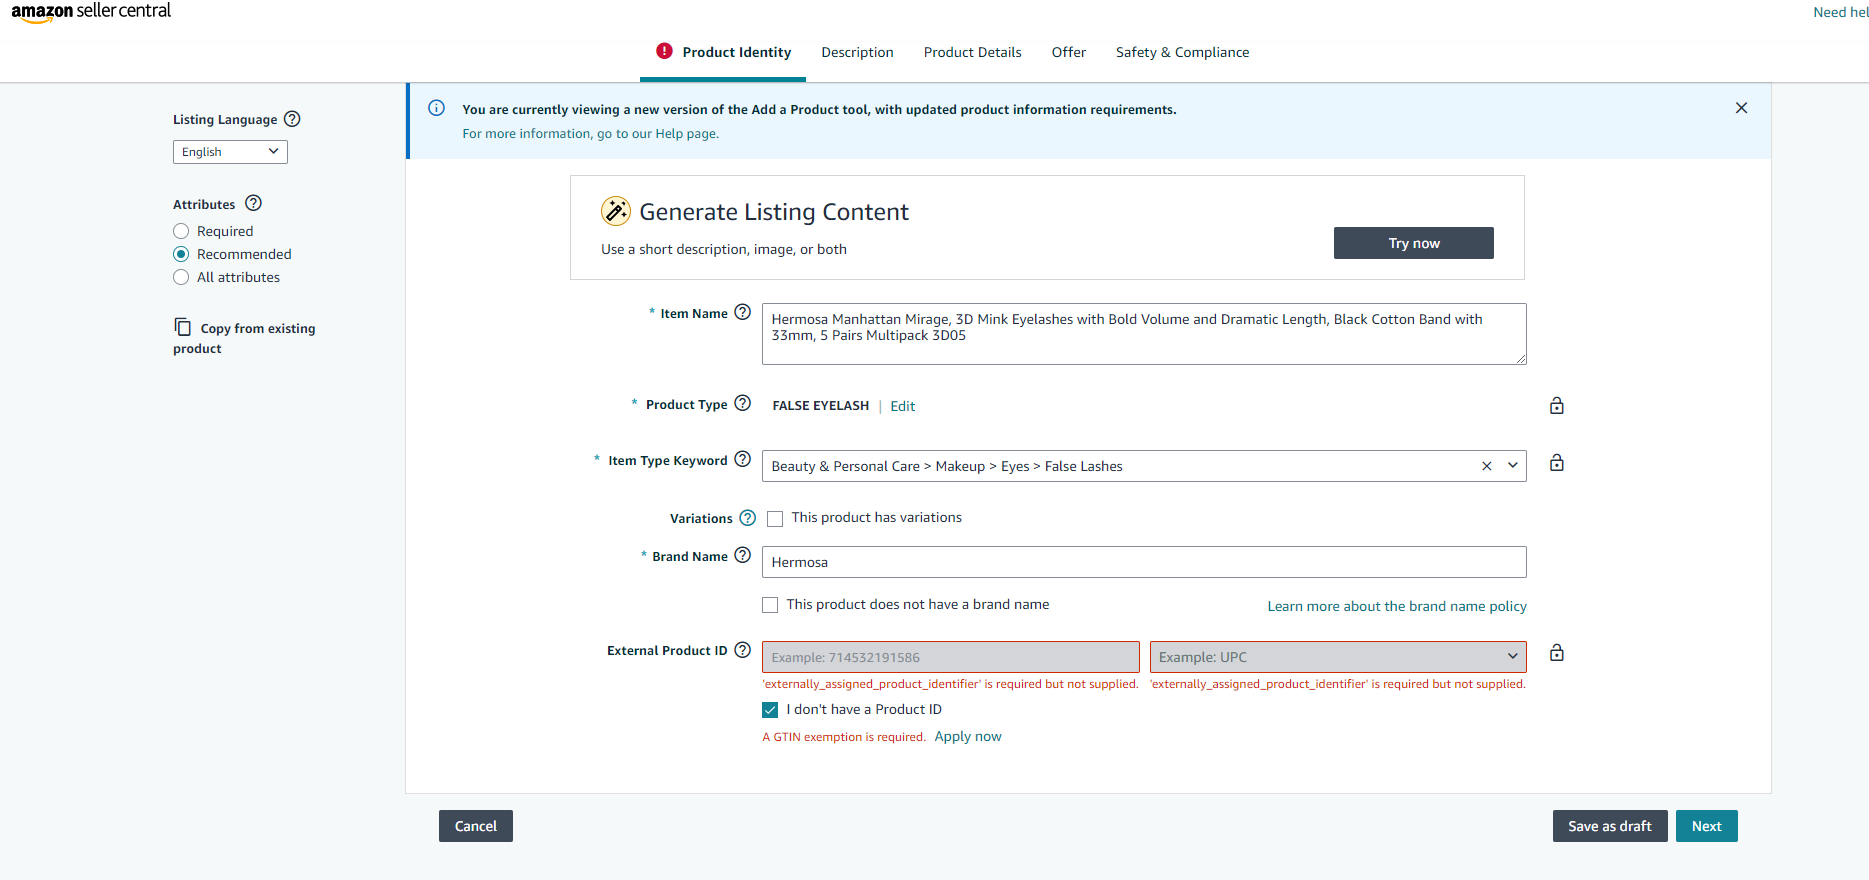The width and height of the screenshot is (1869, 880).
Task: Click the Generate Listing Content wand icon
Action: 616,211
